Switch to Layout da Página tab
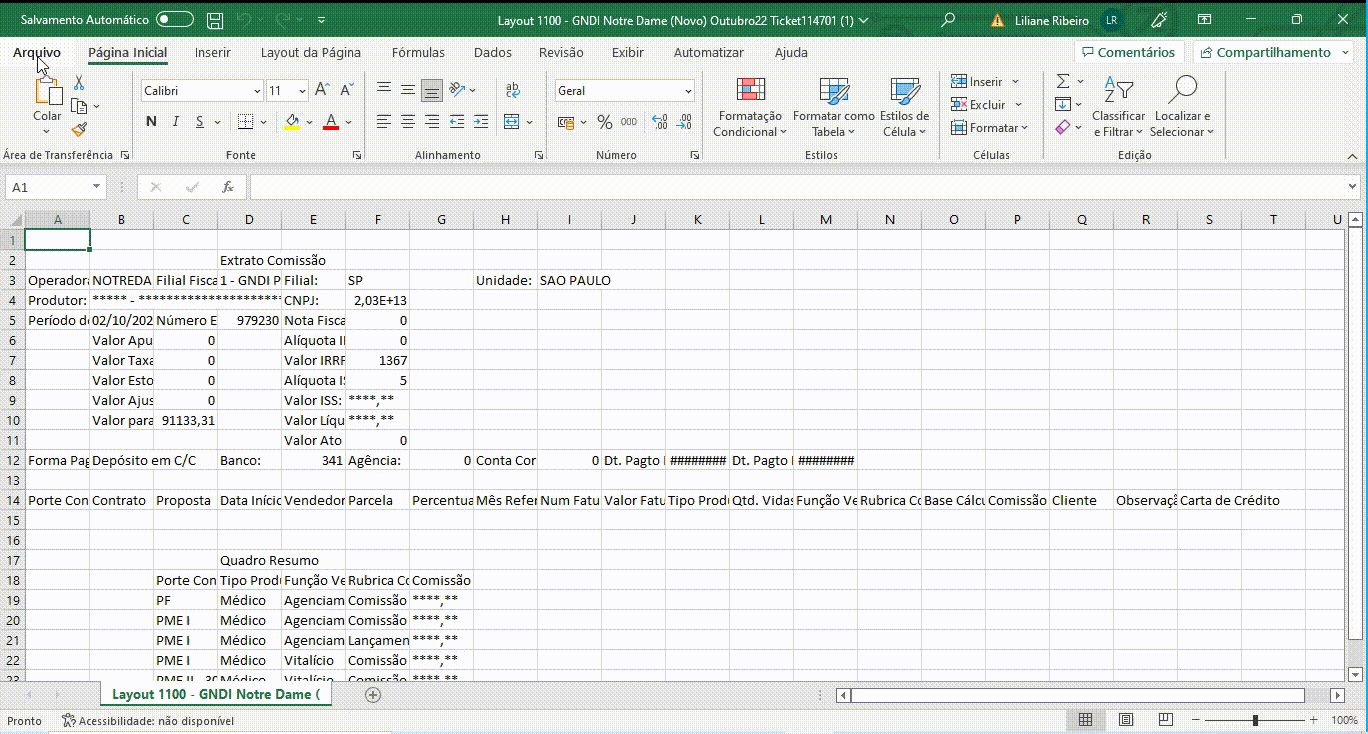 click(x=311, y=52)
